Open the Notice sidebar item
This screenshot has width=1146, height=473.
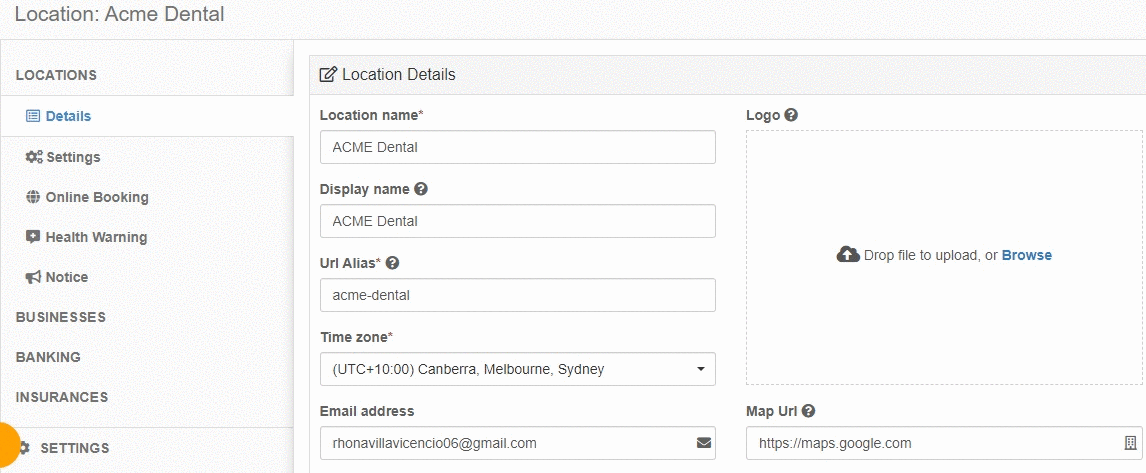click(x=57, y=277)
